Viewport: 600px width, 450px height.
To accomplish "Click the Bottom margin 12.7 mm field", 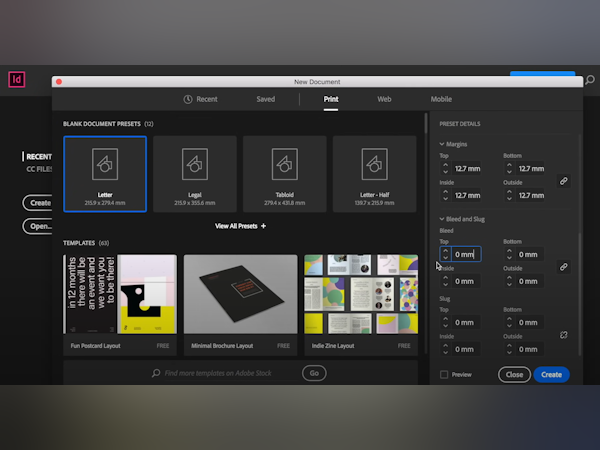I will click(531, 169).
